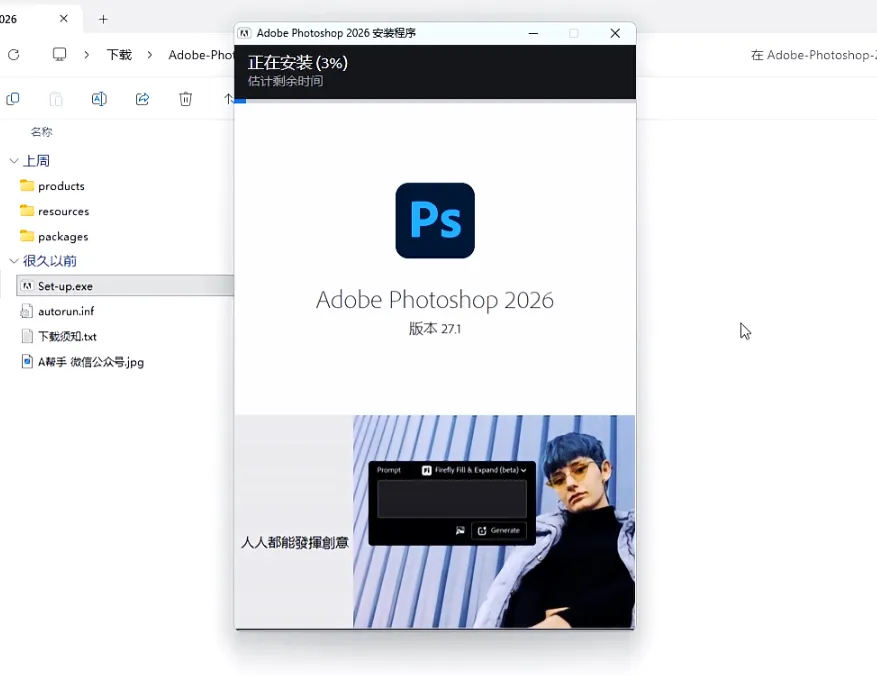Click the 下载须知.txt document icon

point(27,336)
